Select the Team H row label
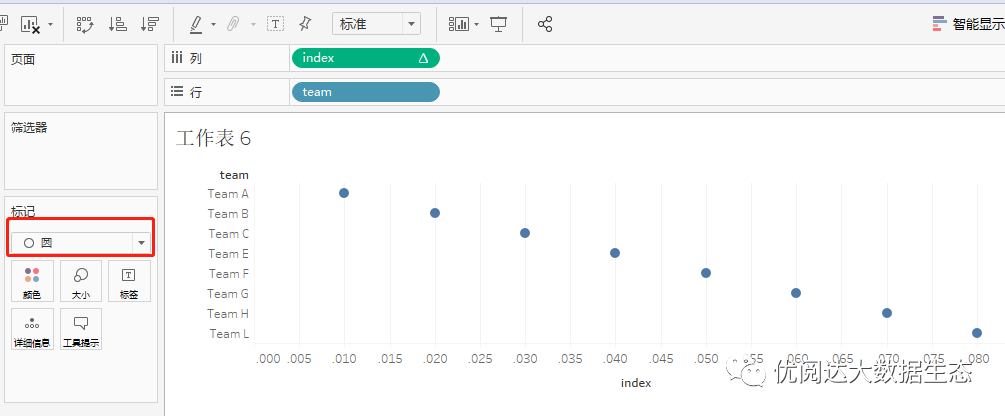Image resolution: width=1005 pixels, height=416 pixels. pyautogui.click(x=228, y=313)
